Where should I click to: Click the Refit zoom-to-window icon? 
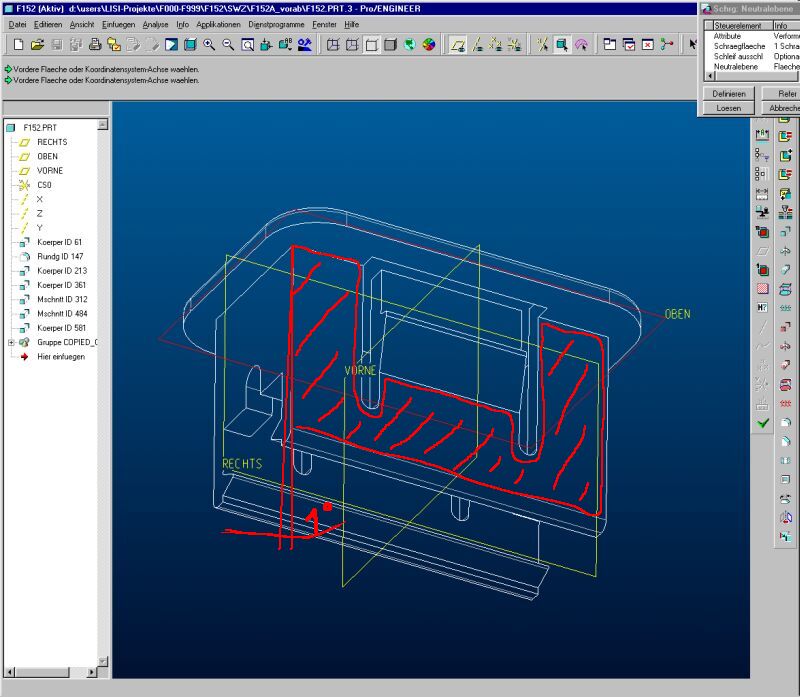tap(247, 45)
